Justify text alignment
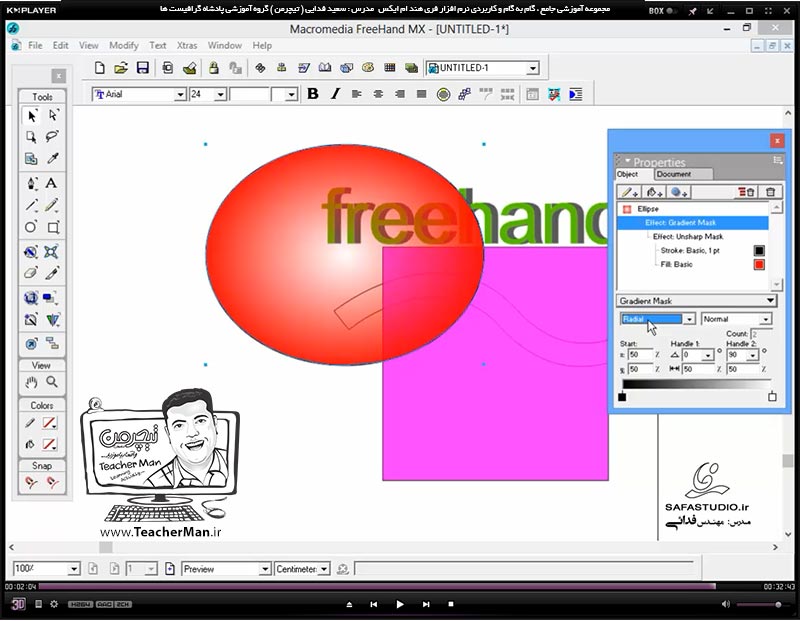 point(421,94)
